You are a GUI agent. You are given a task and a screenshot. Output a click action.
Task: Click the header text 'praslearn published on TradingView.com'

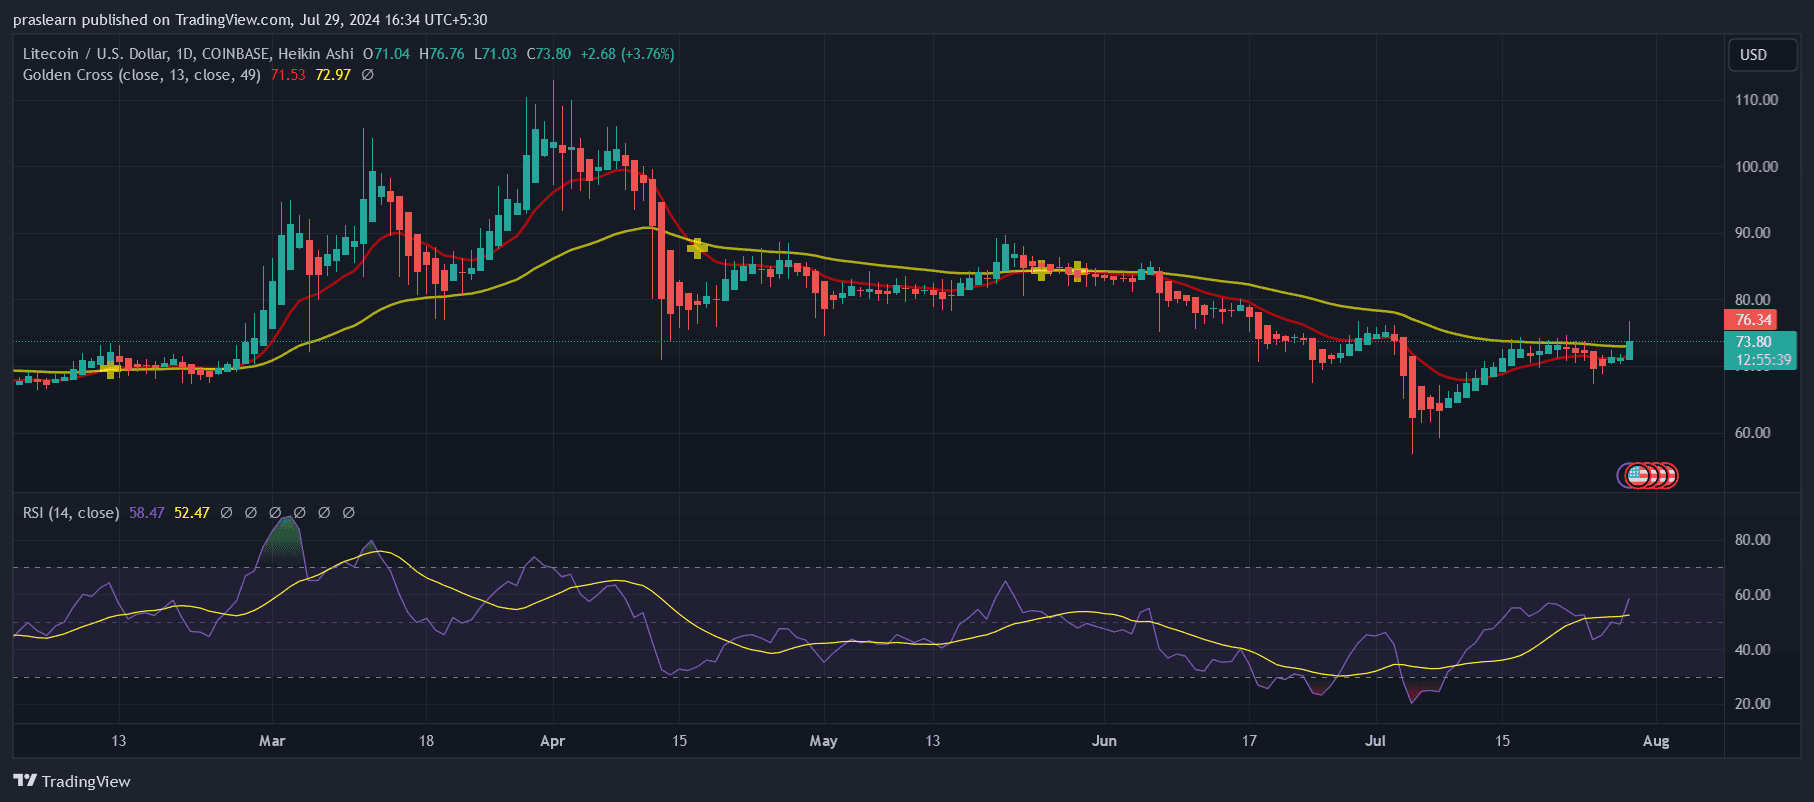[x=151, y=20]
